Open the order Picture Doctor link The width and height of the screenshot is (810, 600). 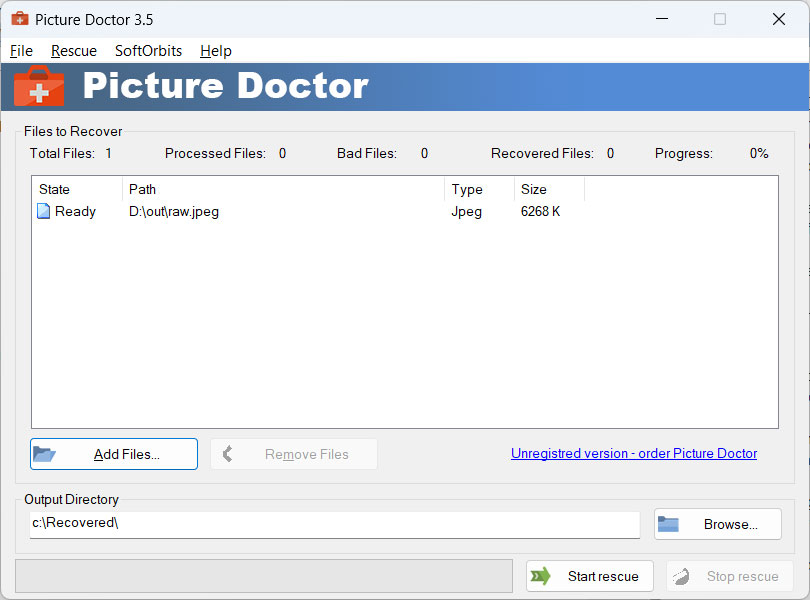tap(634, 453)
